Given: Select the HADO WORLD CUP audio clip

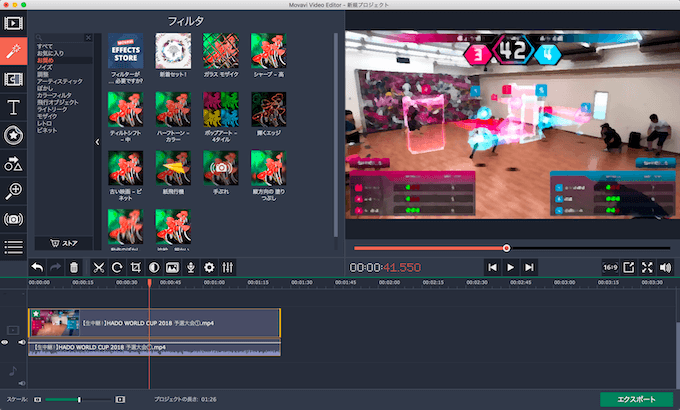Looking at the screenshot, I should click(154, 348).
